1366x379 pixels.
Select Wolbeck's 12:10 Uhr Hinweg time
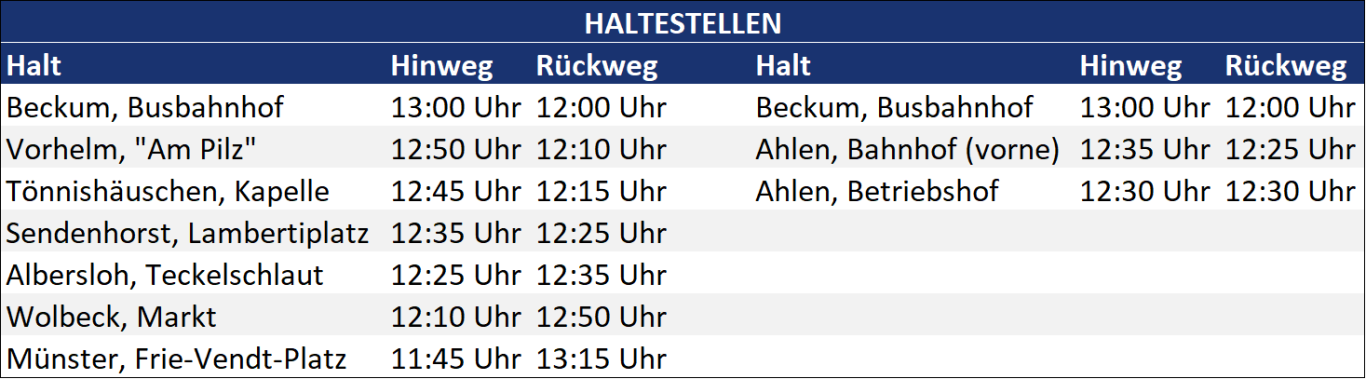455,317
